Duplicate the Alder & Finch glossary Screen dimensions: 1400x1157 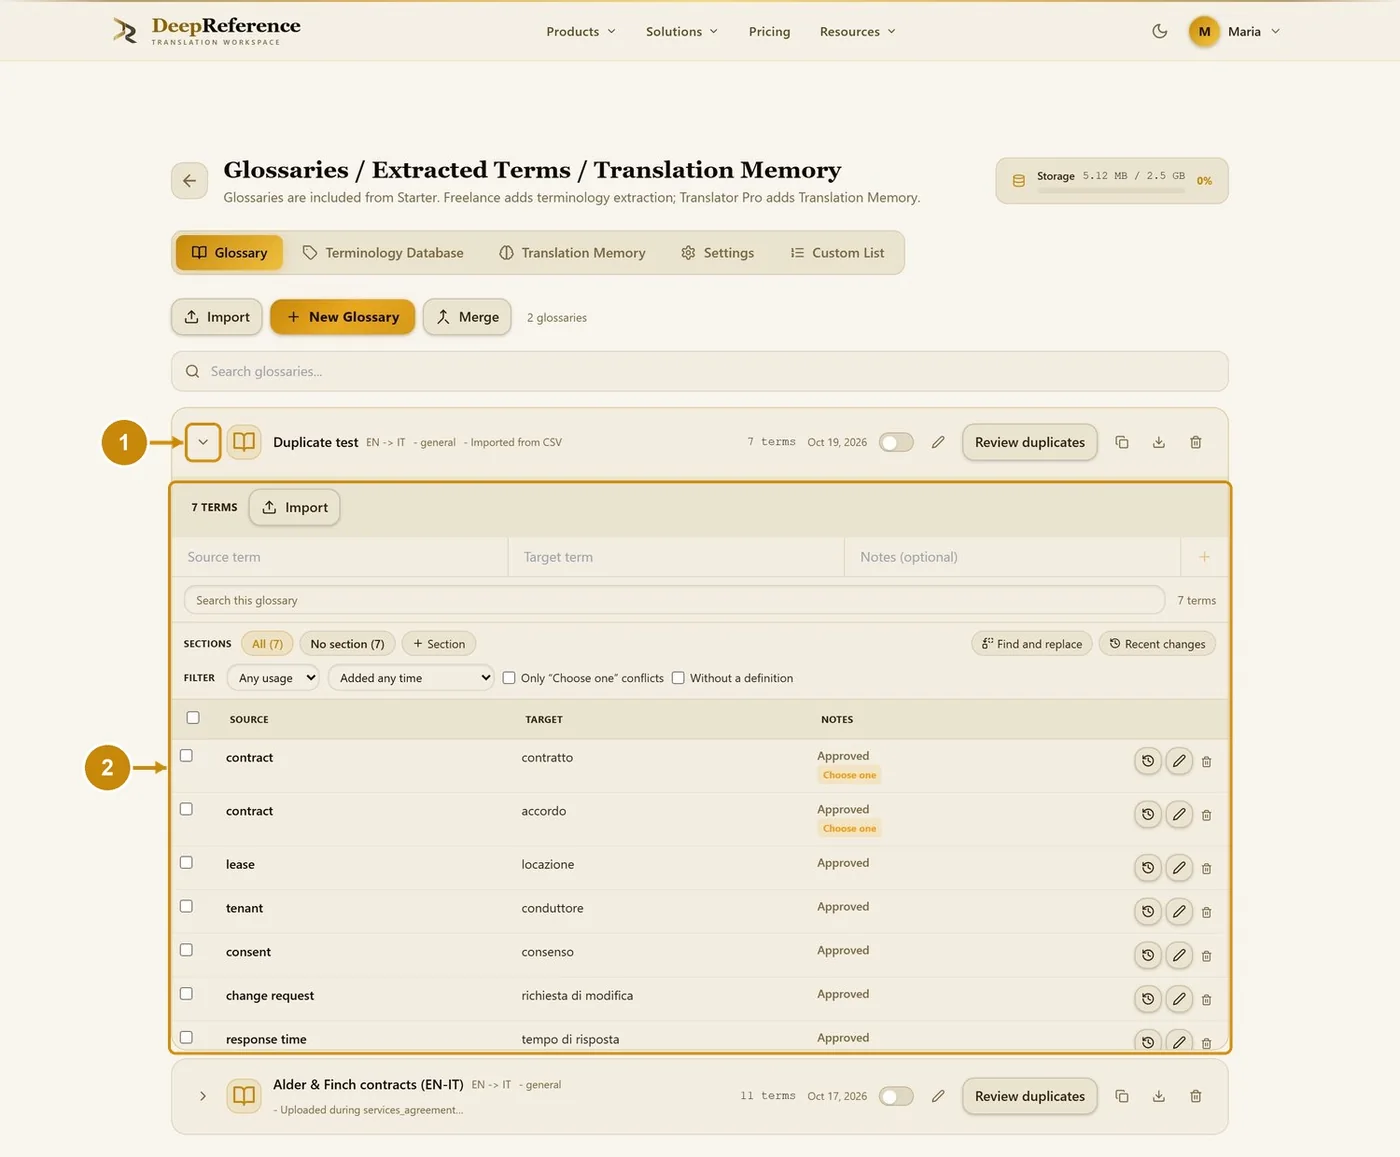point(1122,1096)
